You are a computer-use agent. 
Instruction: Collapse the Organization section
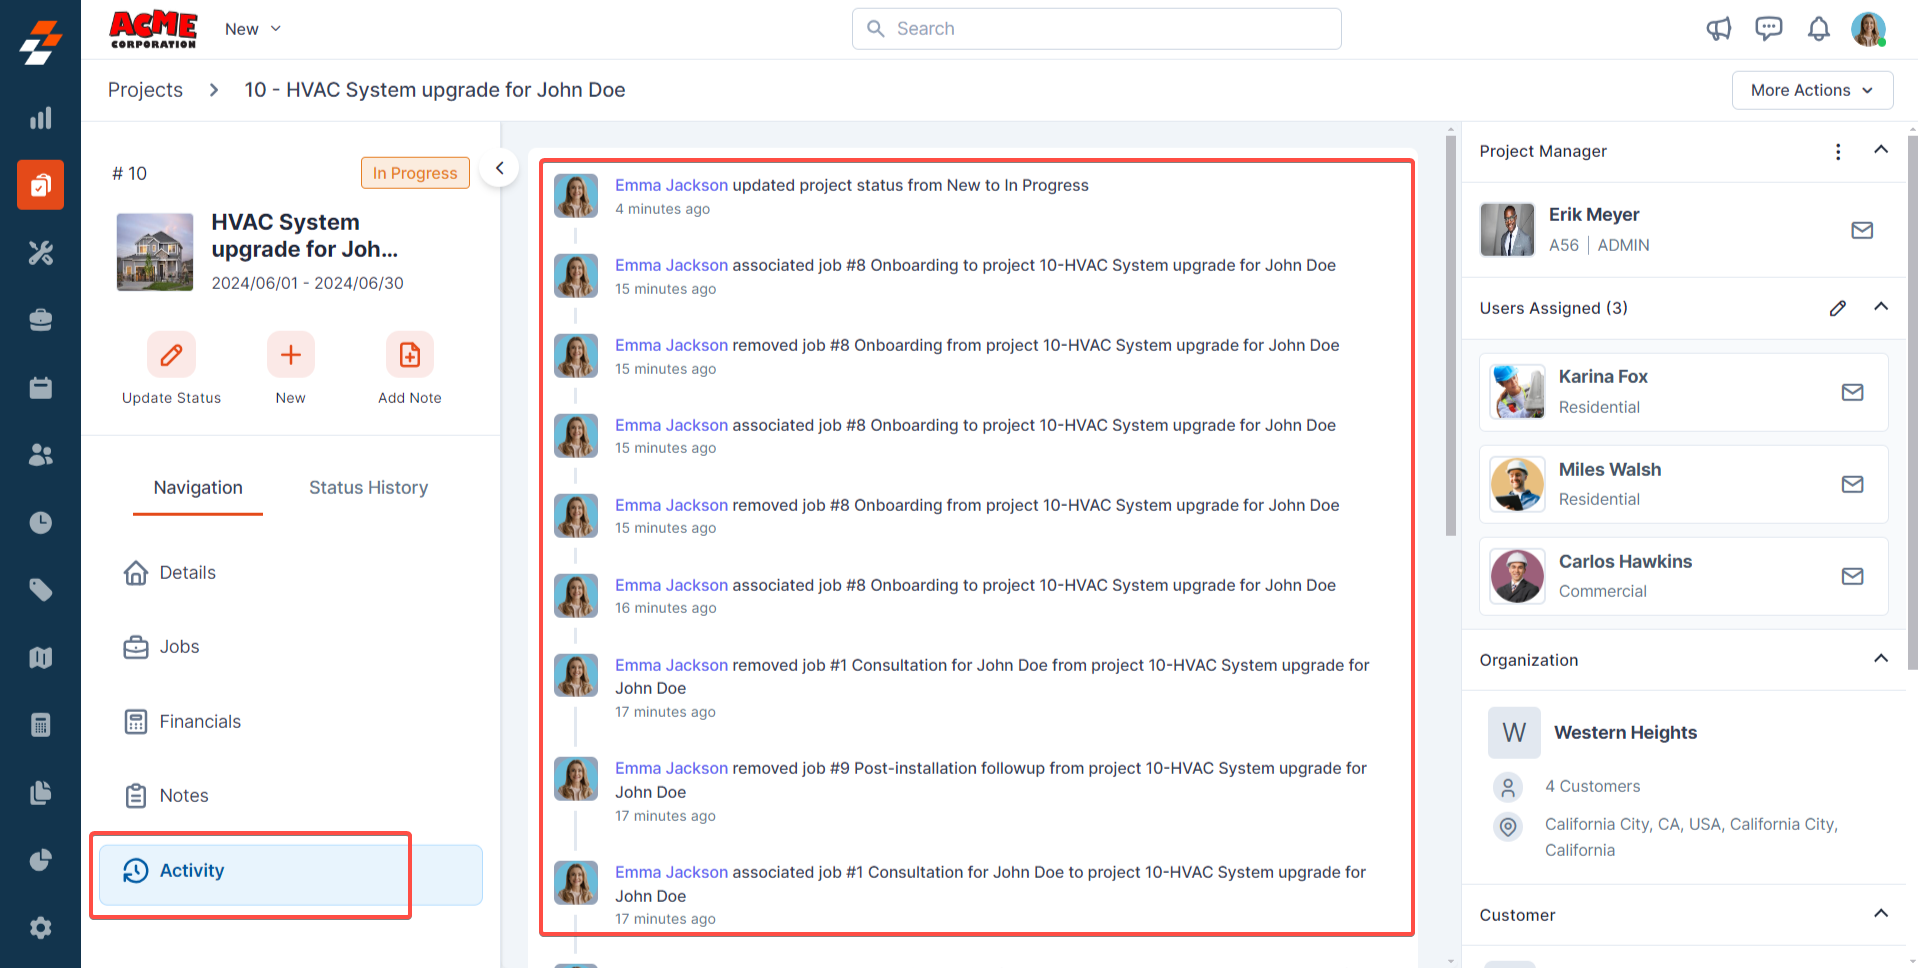pos(1881,659)
